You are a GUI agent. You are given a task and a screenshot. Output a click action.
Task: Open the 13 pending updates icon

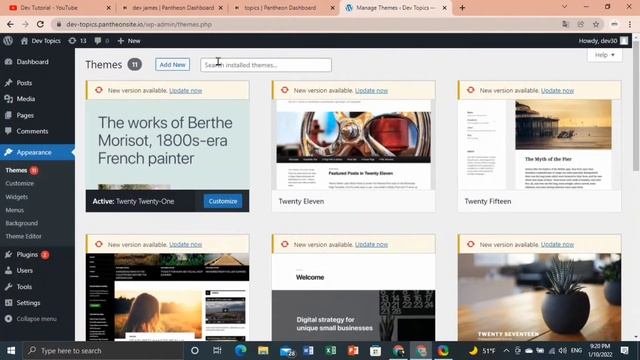tap(77, 41)
